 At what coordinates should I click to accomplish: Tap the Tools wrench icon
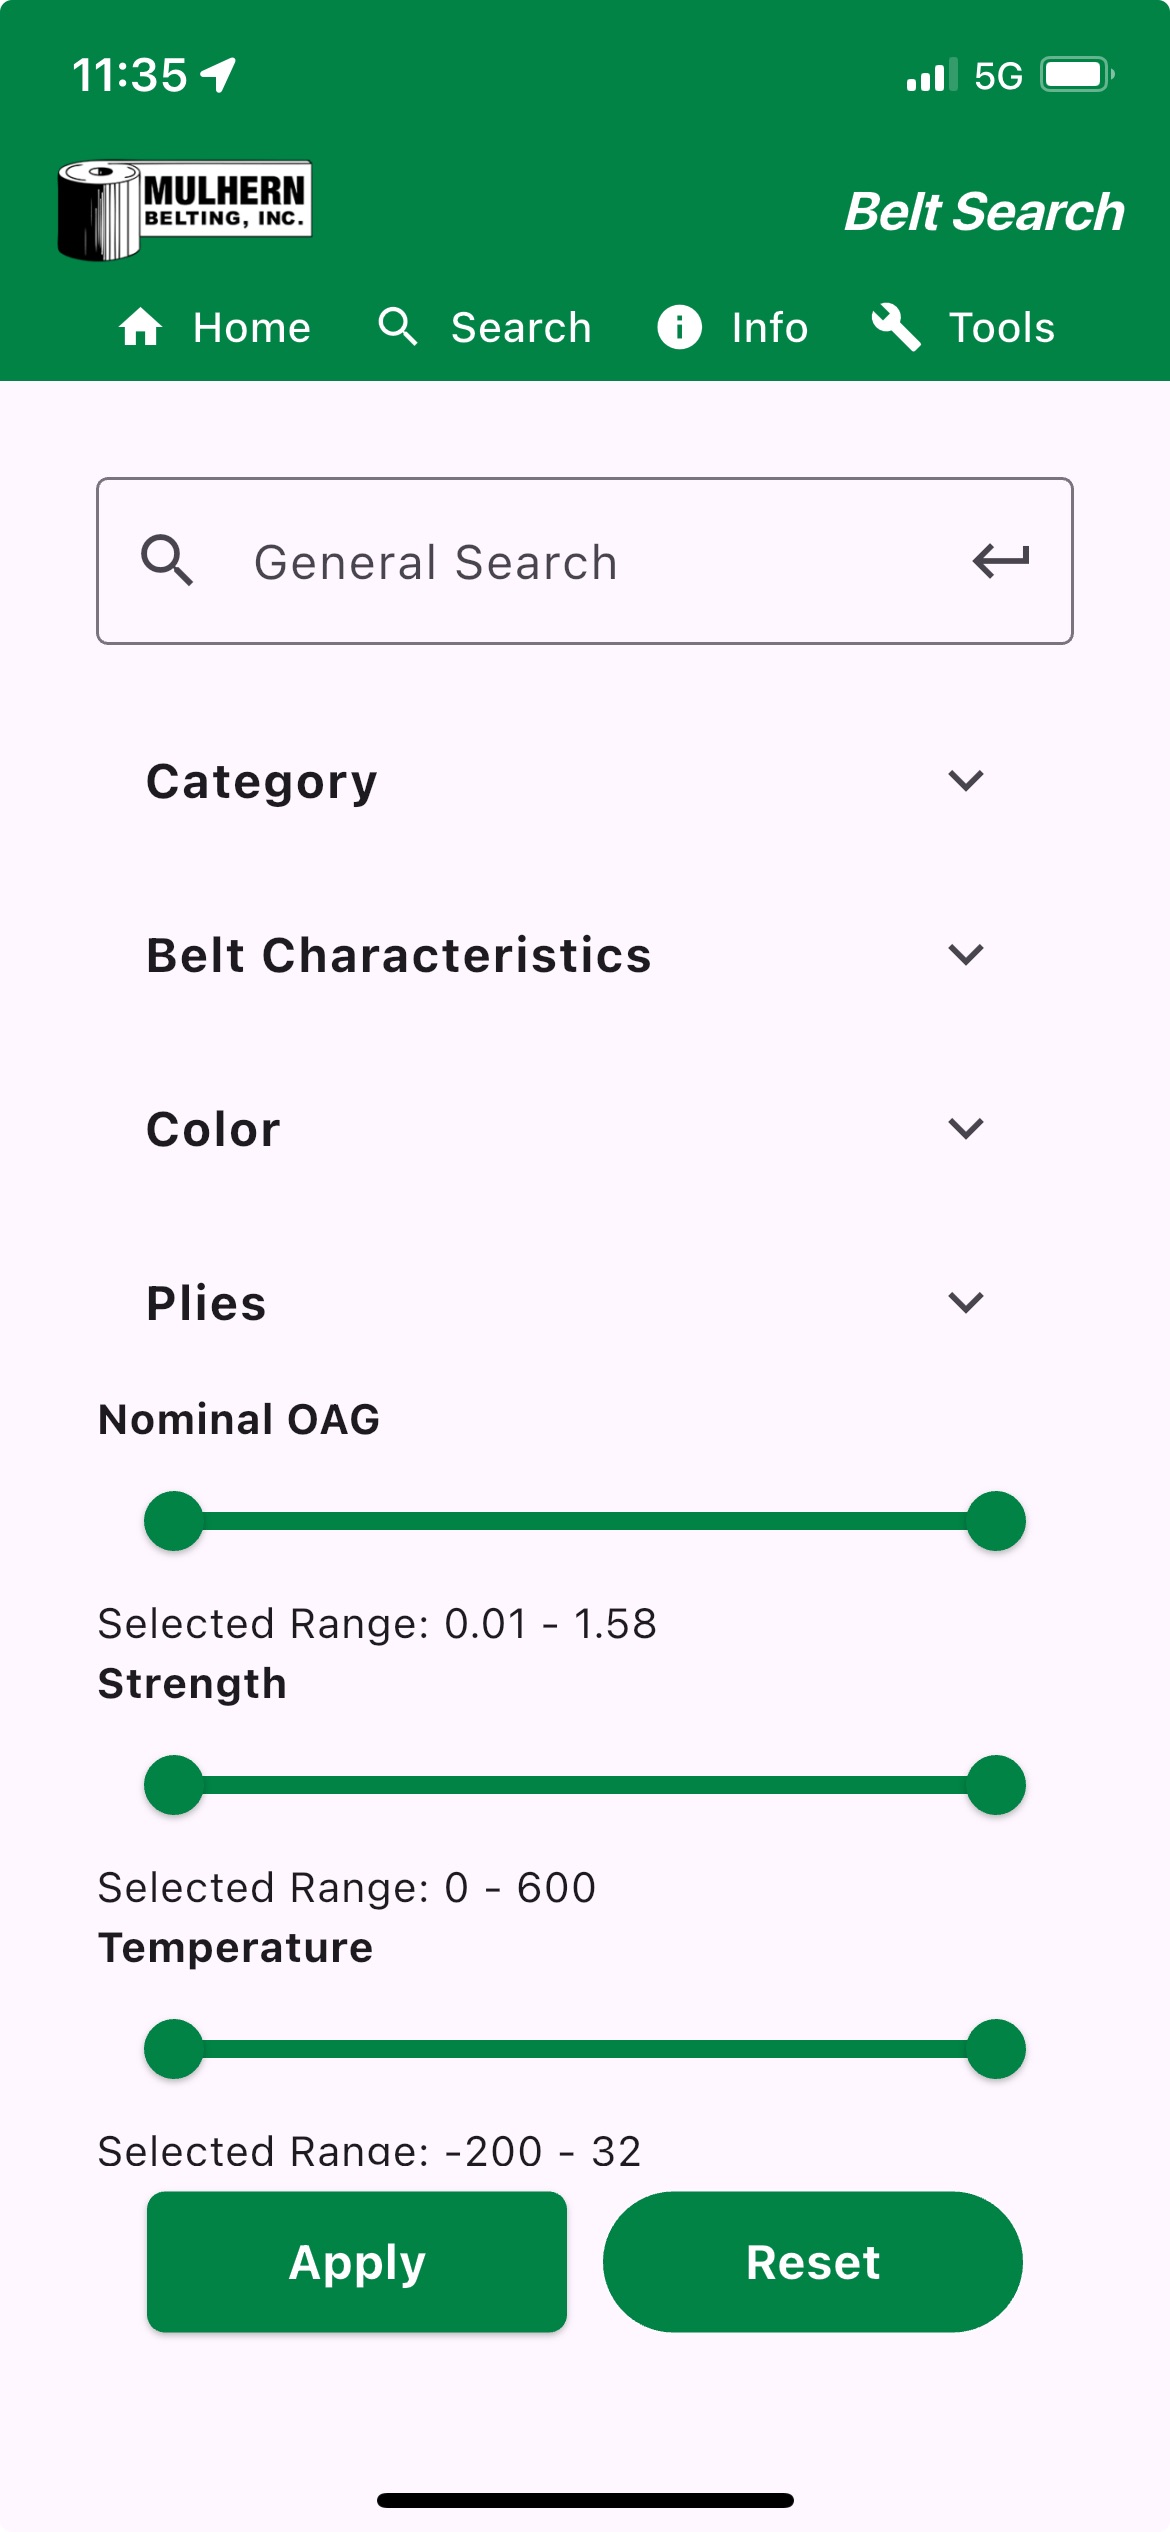click(896, 327)
